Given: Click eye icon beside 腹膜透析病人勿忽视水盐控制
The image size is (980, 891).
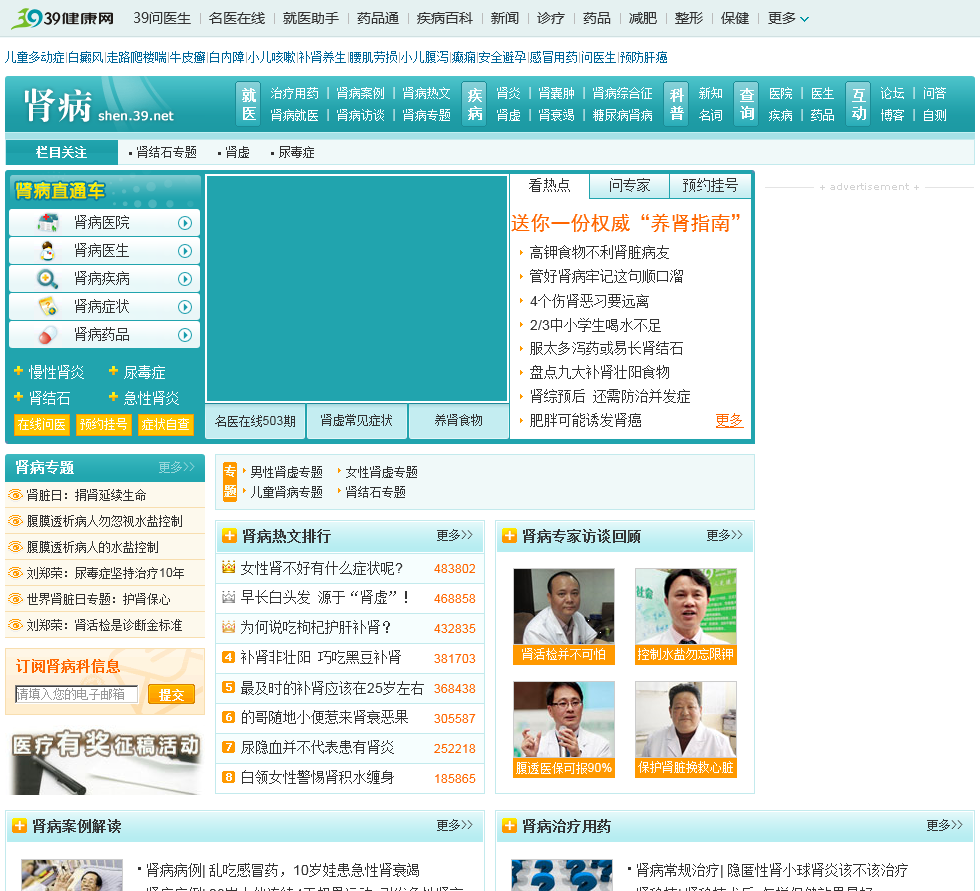Looking at the screenshot, I should click(15, 521).
